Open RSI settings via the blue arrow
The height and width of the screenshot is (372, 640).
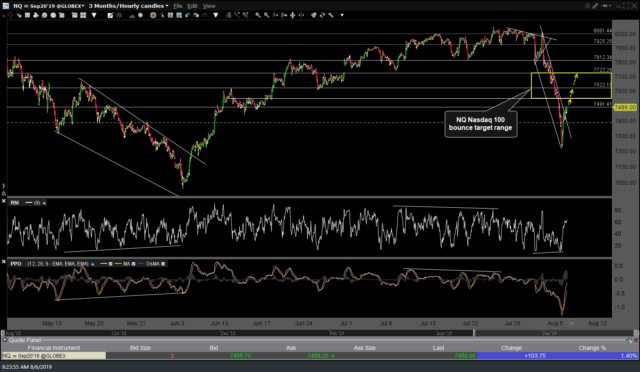44,203
